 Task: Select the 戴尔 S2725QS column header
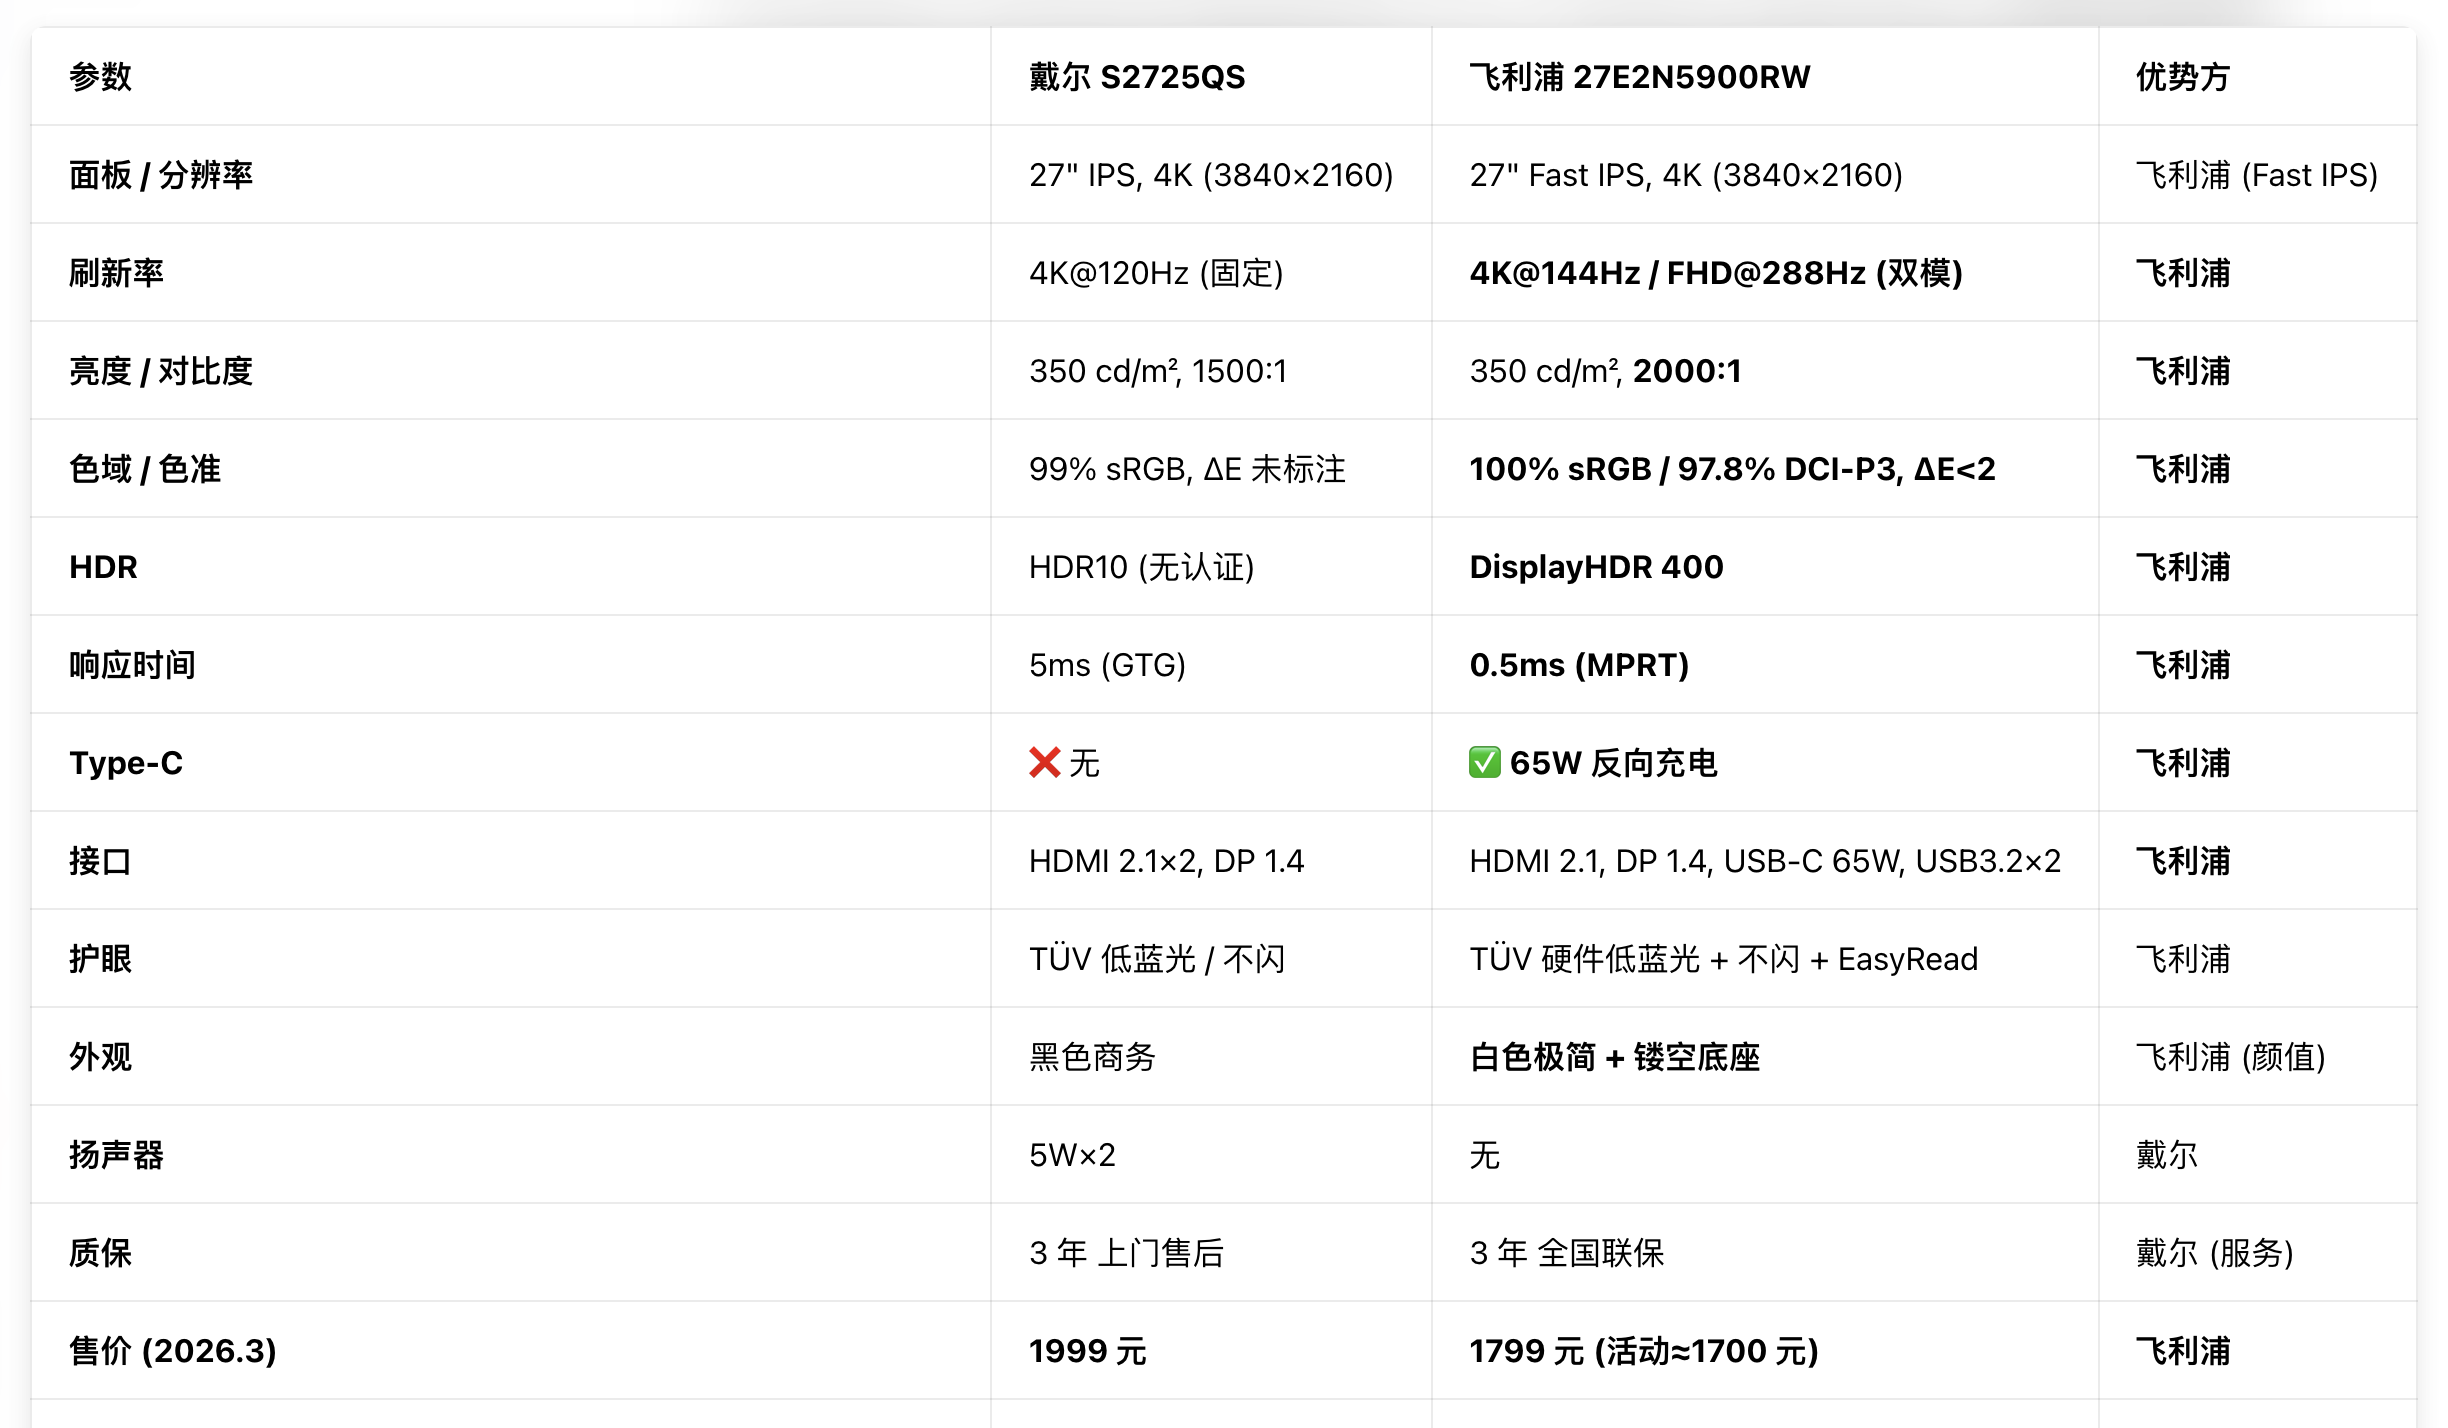[1137, 77]
